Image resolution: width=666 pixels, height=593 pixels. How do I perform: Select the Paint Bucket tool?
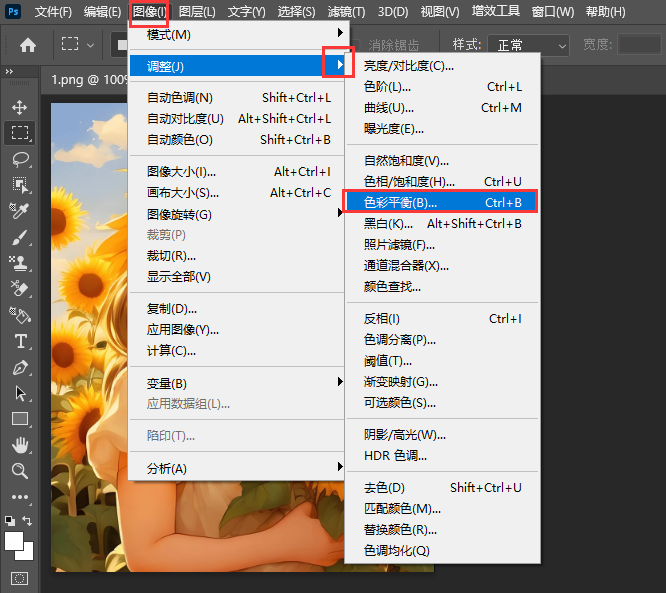20,315
